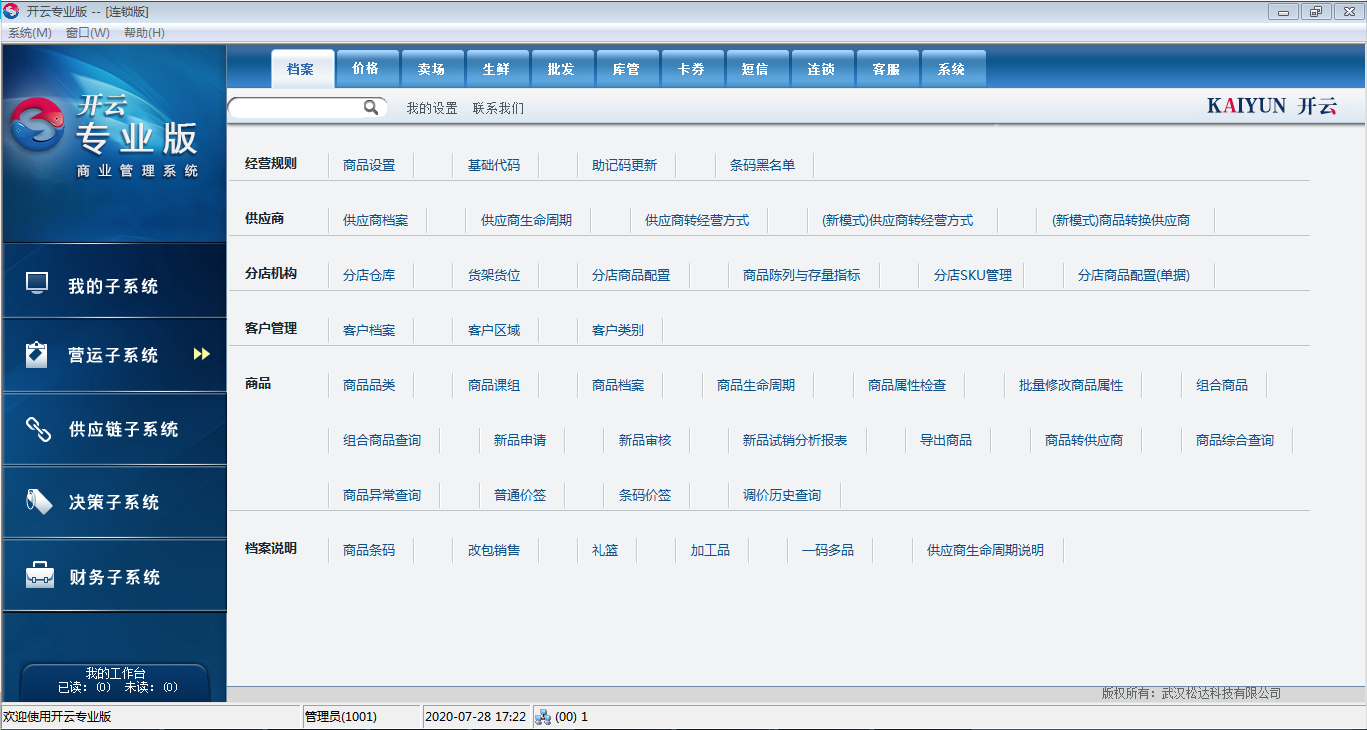Click the tag icon beside 决策子系统

[x=39, y=501]
